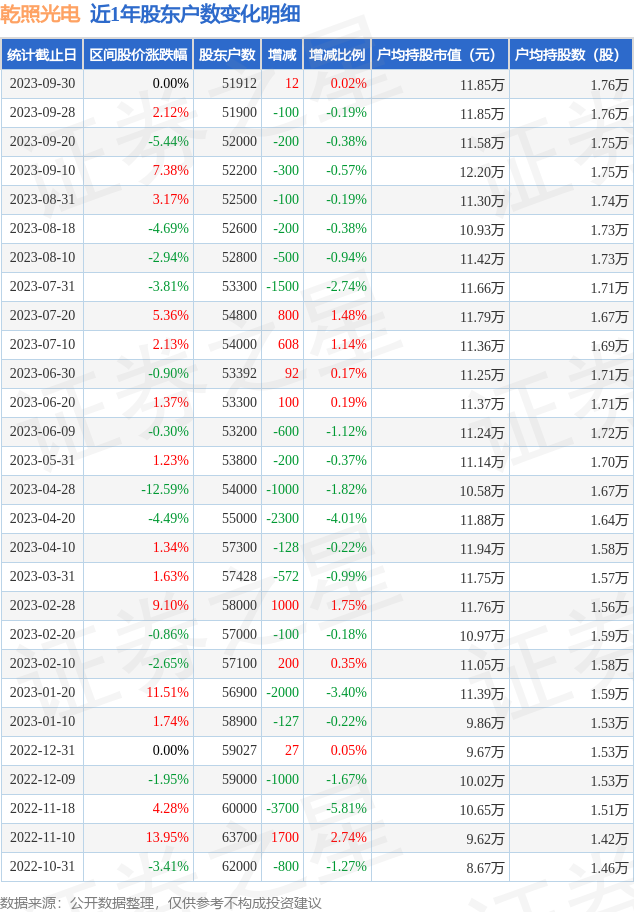Viewport: 634px width, 912px height.
Task: Click the 区间股价涨跌幅 column header
Action: point(138,55)
